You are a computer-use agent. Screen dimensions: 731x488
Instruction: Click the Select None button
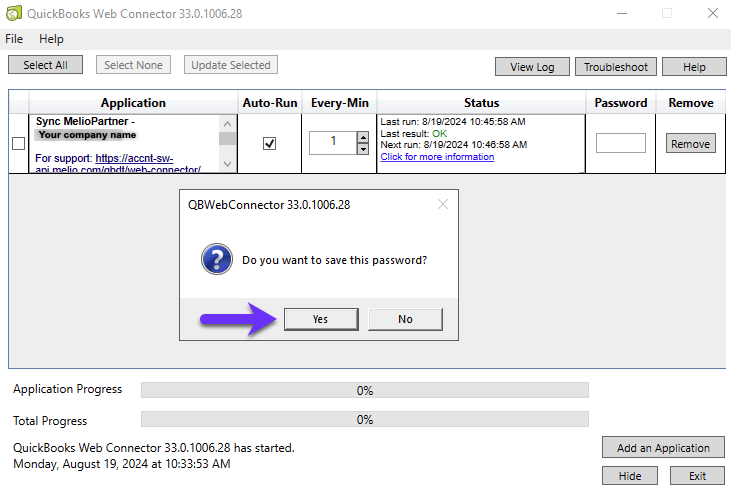(x=133, y=65)
